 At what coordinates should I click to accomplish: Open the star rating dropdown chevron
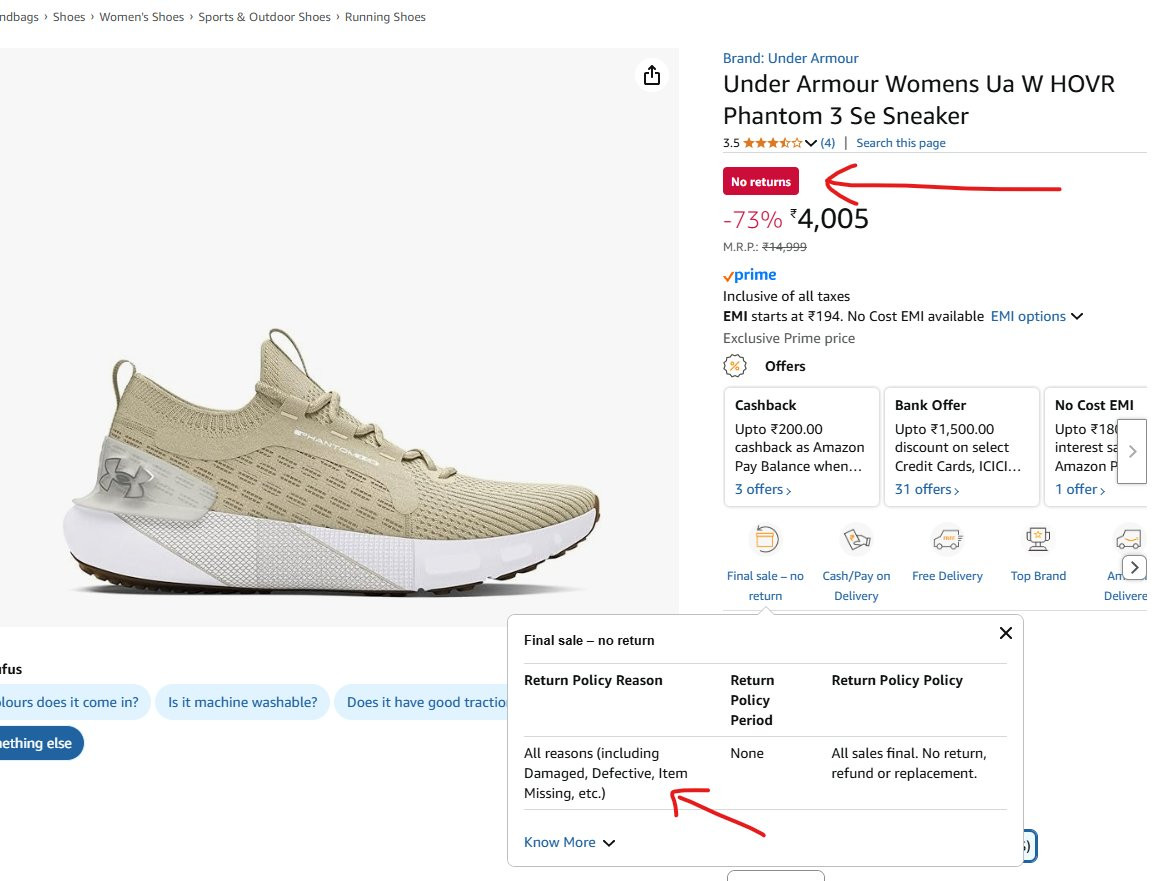[x=810, y=143]
